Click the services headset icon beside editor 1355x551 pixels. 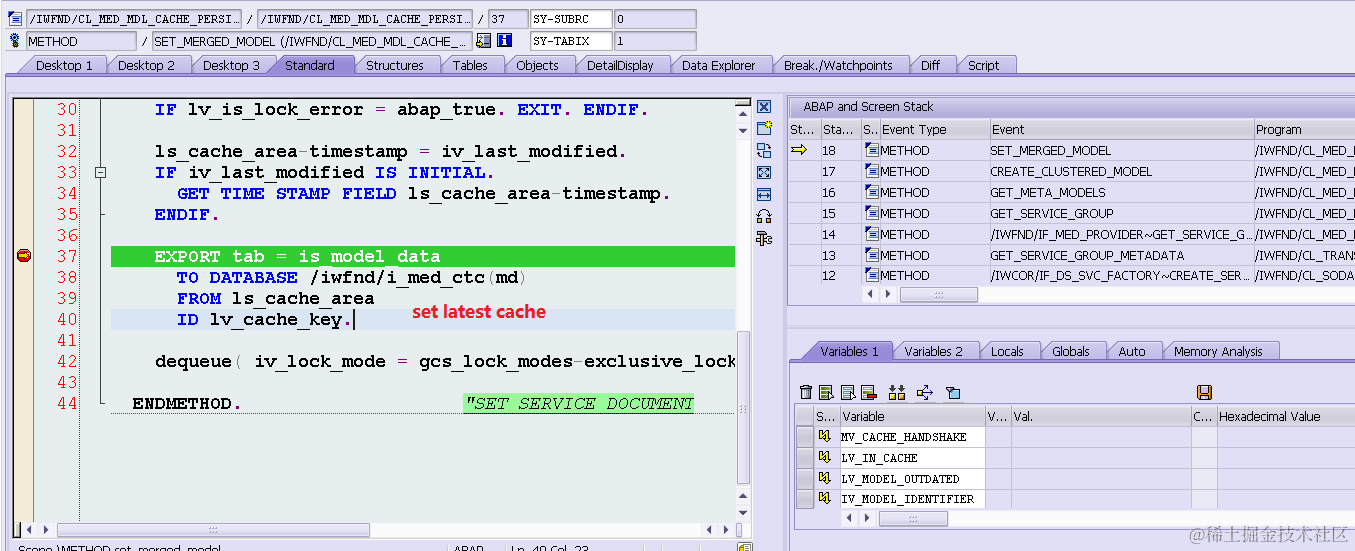pyautogui.click(x=764, y=216)
